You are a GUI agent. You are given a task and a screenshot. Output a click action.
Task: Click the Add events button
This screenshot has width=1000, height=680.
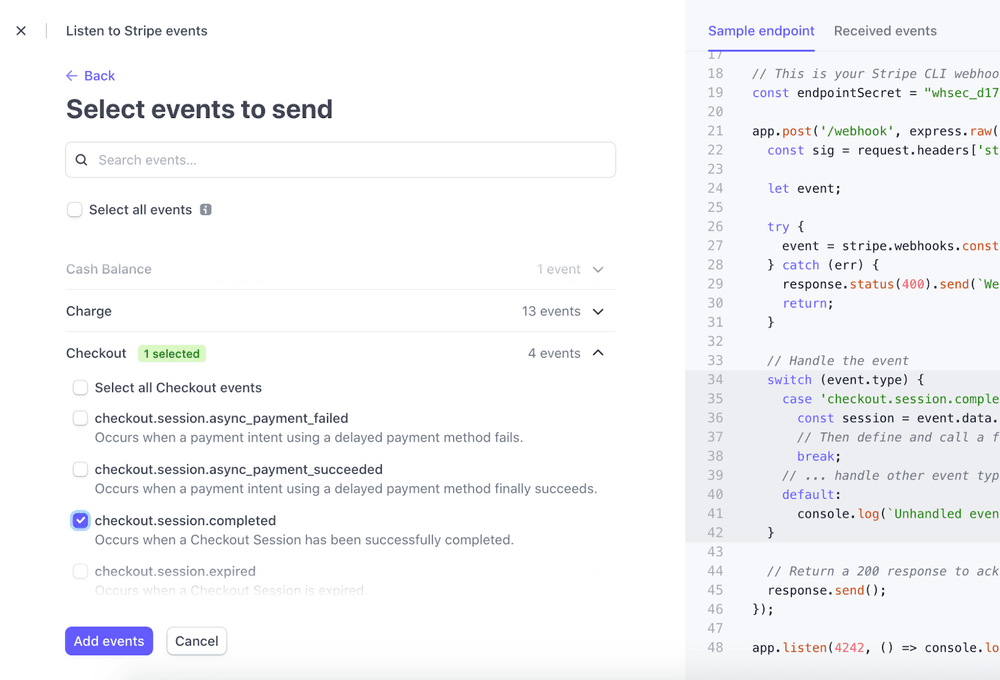point(109,641)
